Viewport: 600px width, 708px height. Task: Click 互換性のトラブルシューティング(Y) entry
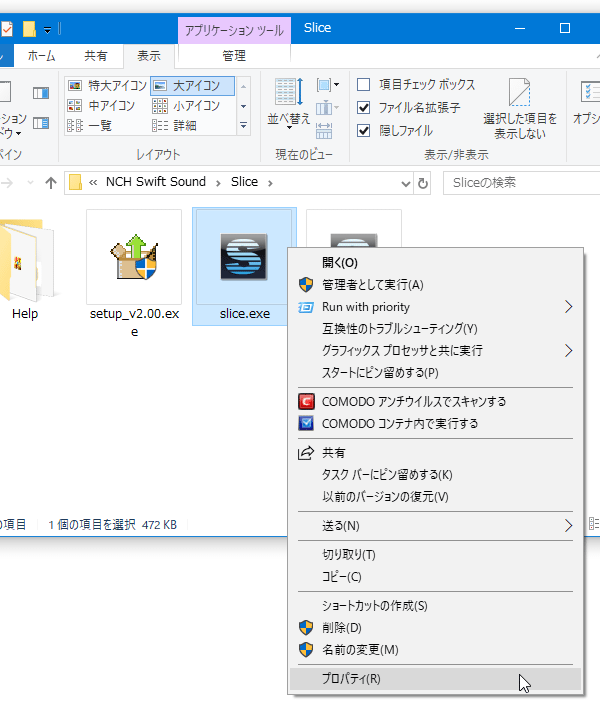pos(435,329)
